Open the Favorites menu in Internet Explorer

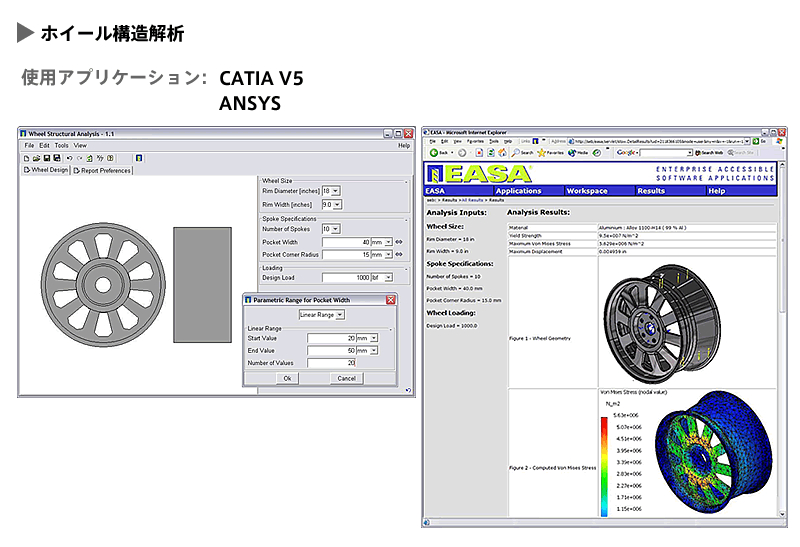(x=475, y=141)
